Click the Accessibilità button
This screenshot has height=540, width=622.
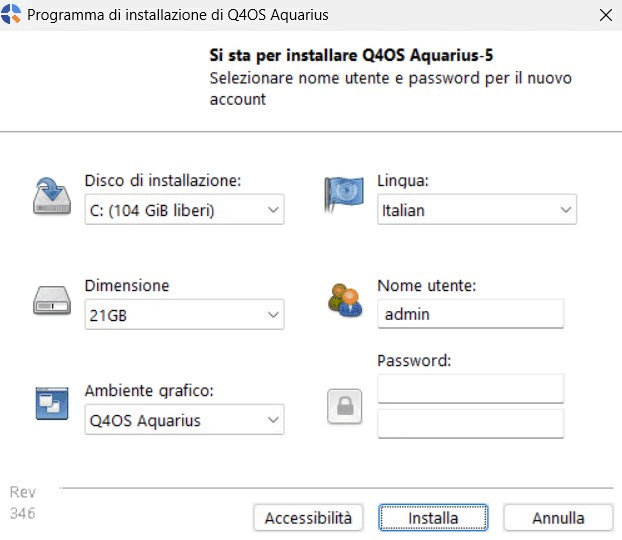pos(308,518)
